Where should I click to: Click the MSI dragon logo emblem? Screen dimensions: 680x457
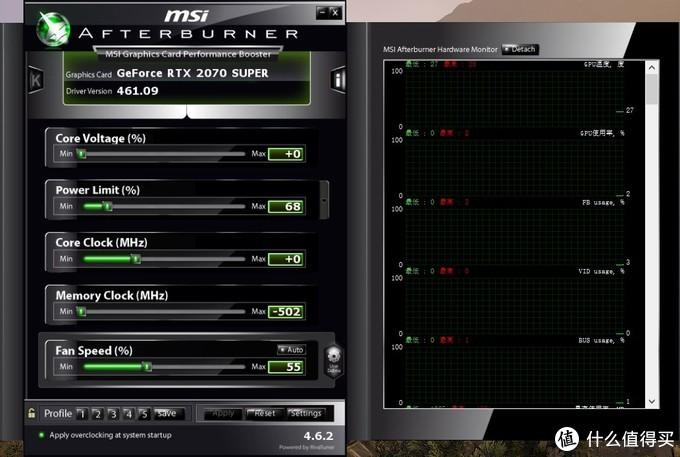(53, 30)
